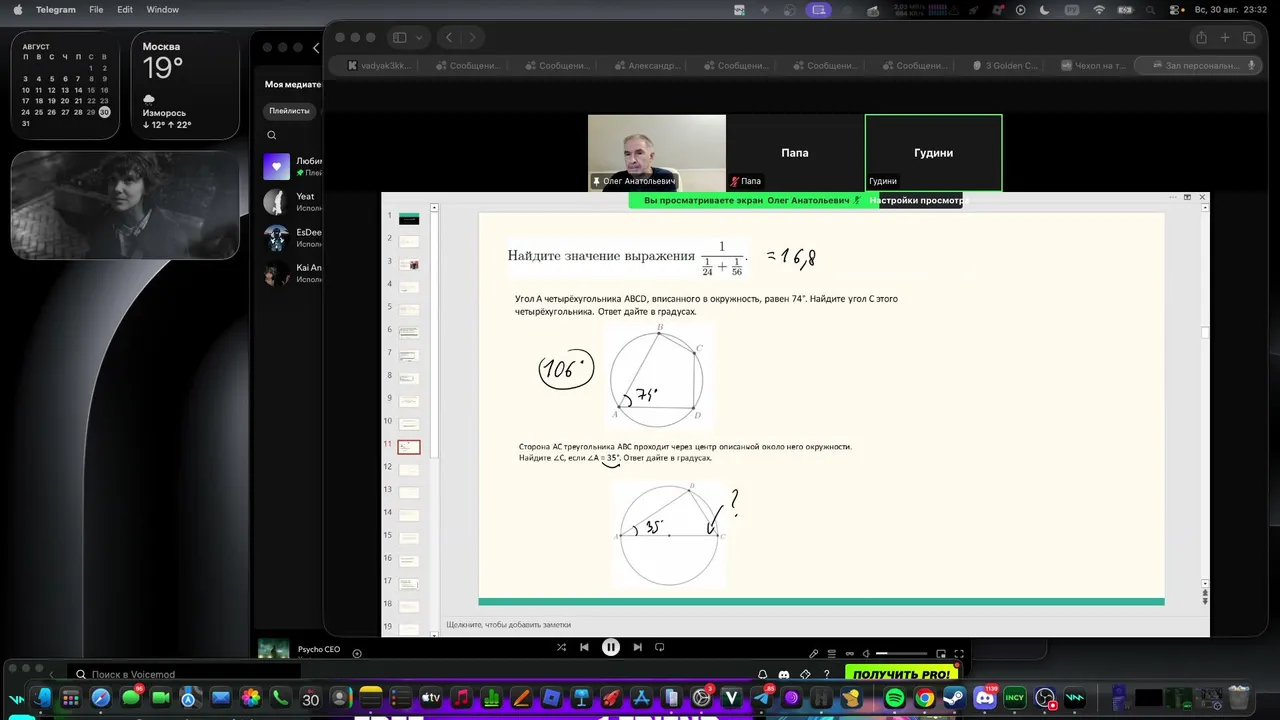
Task: Select the Плейлисты filter chip
Action: coord(289,111)
